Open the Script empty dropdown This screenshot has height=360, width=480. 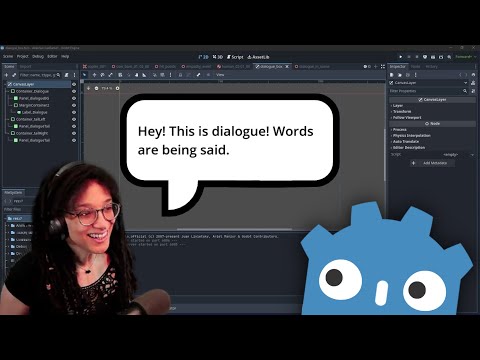tap(454, 155)
